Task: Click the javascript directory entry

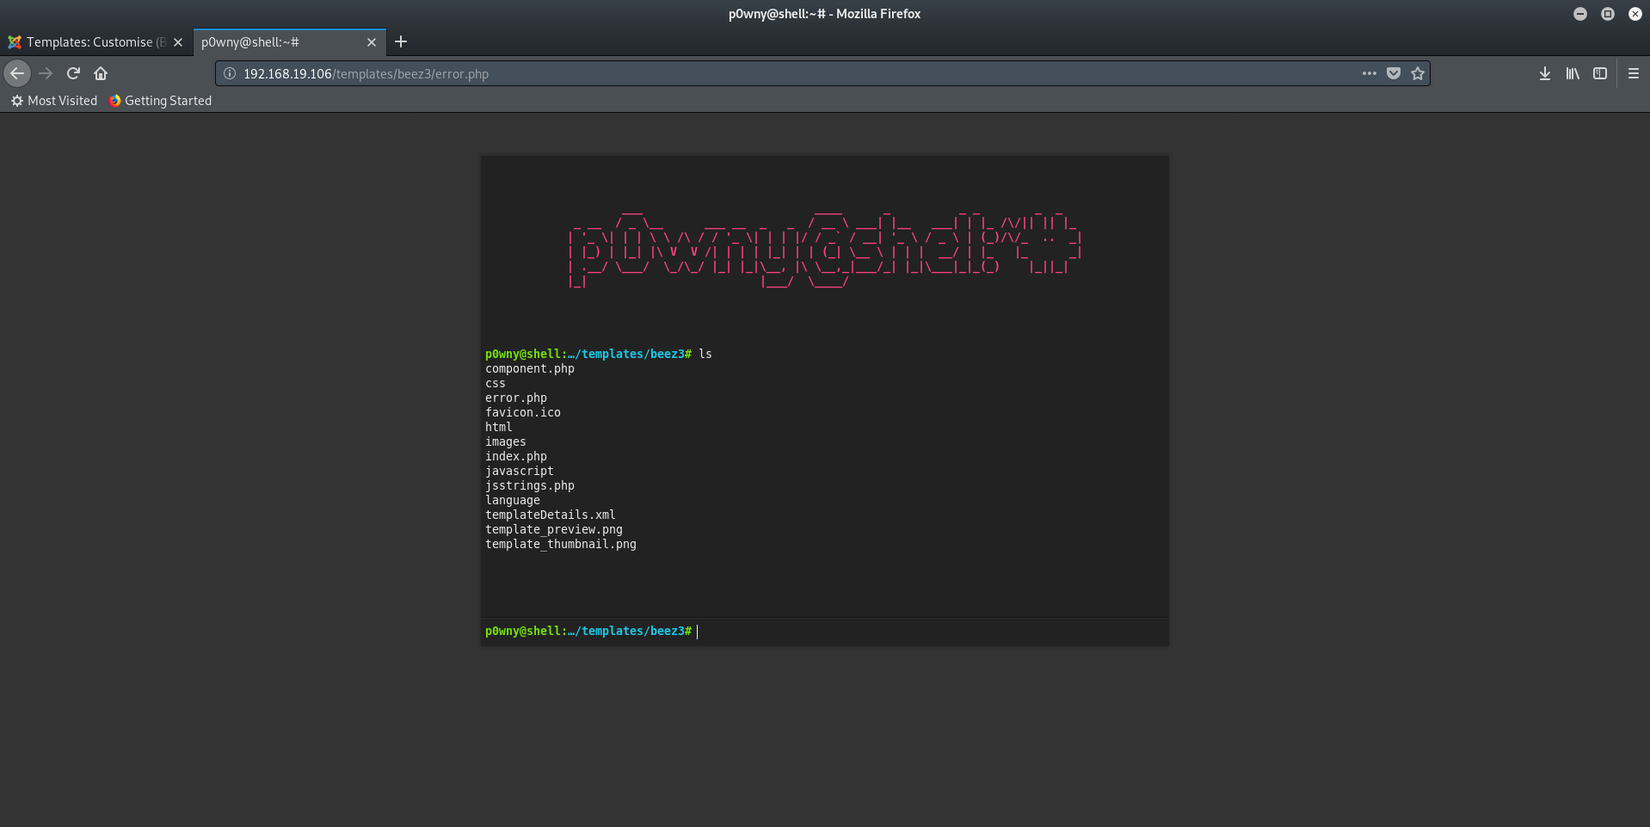Action: tap(519, 471)
